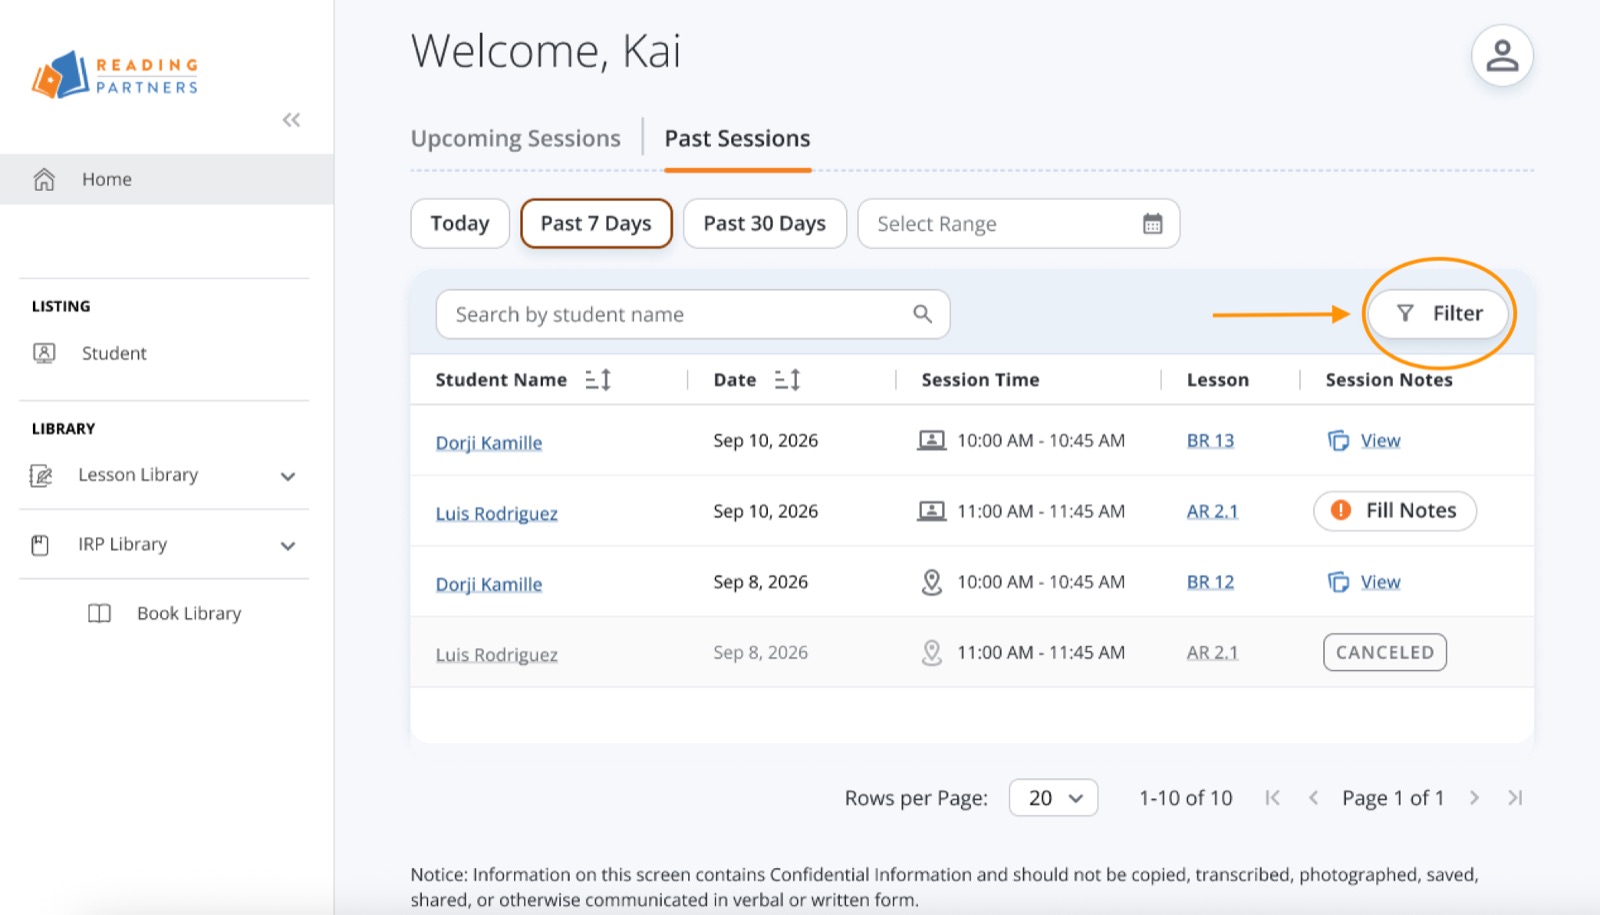Select the Past 30 Days button
The height and width of the screenshot is (915, 1600).
coord(765,223)
